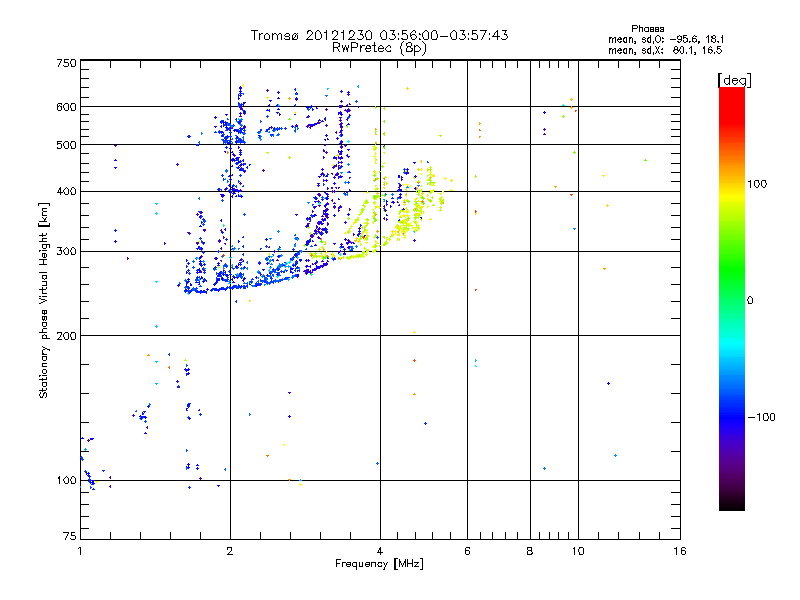Click the x-axis tick label '8'
Screen dimensions: 800x600
click(530, 551)
